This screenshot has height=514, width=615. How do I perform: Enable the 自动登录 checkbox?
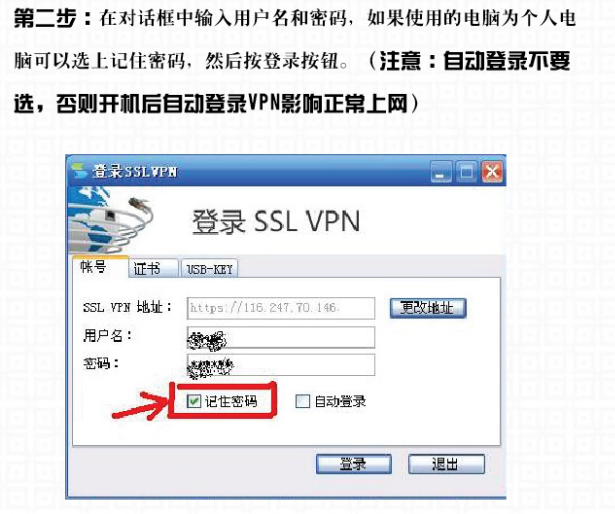[302, 401]
